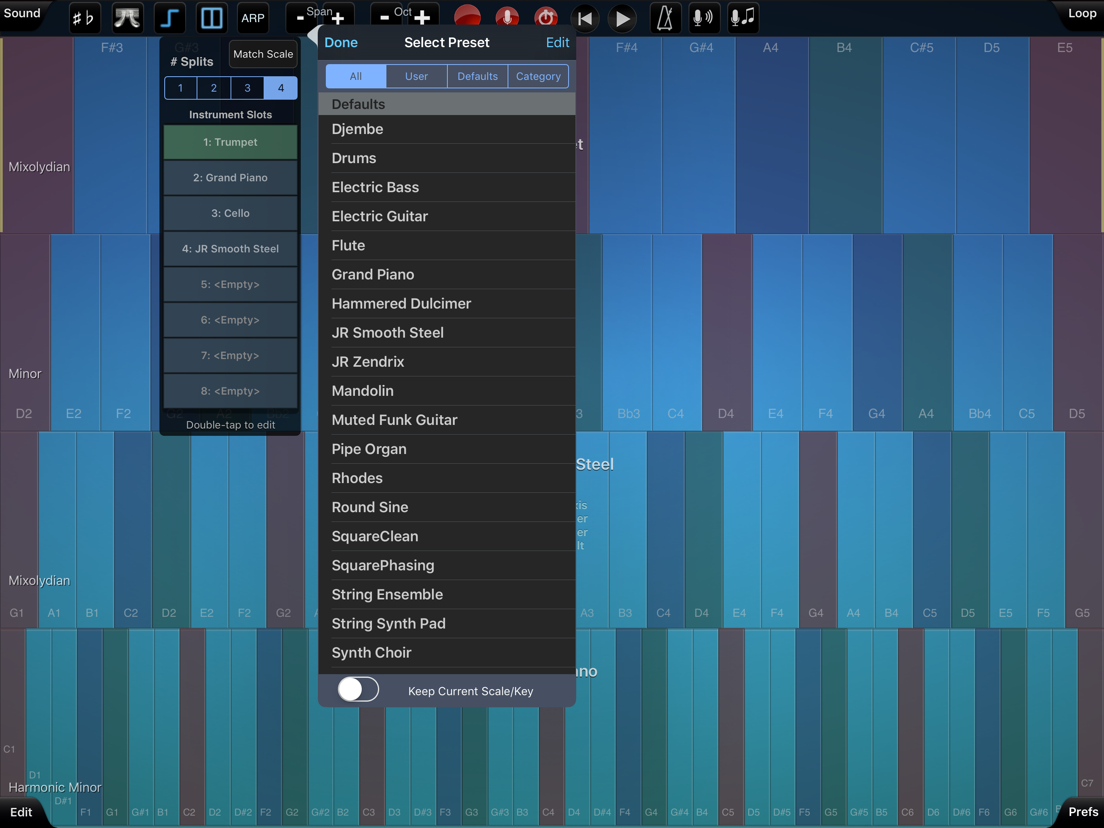Viewport: 1104px width, 828px height.
Task: Open the metronome icon
Action: 664,18
